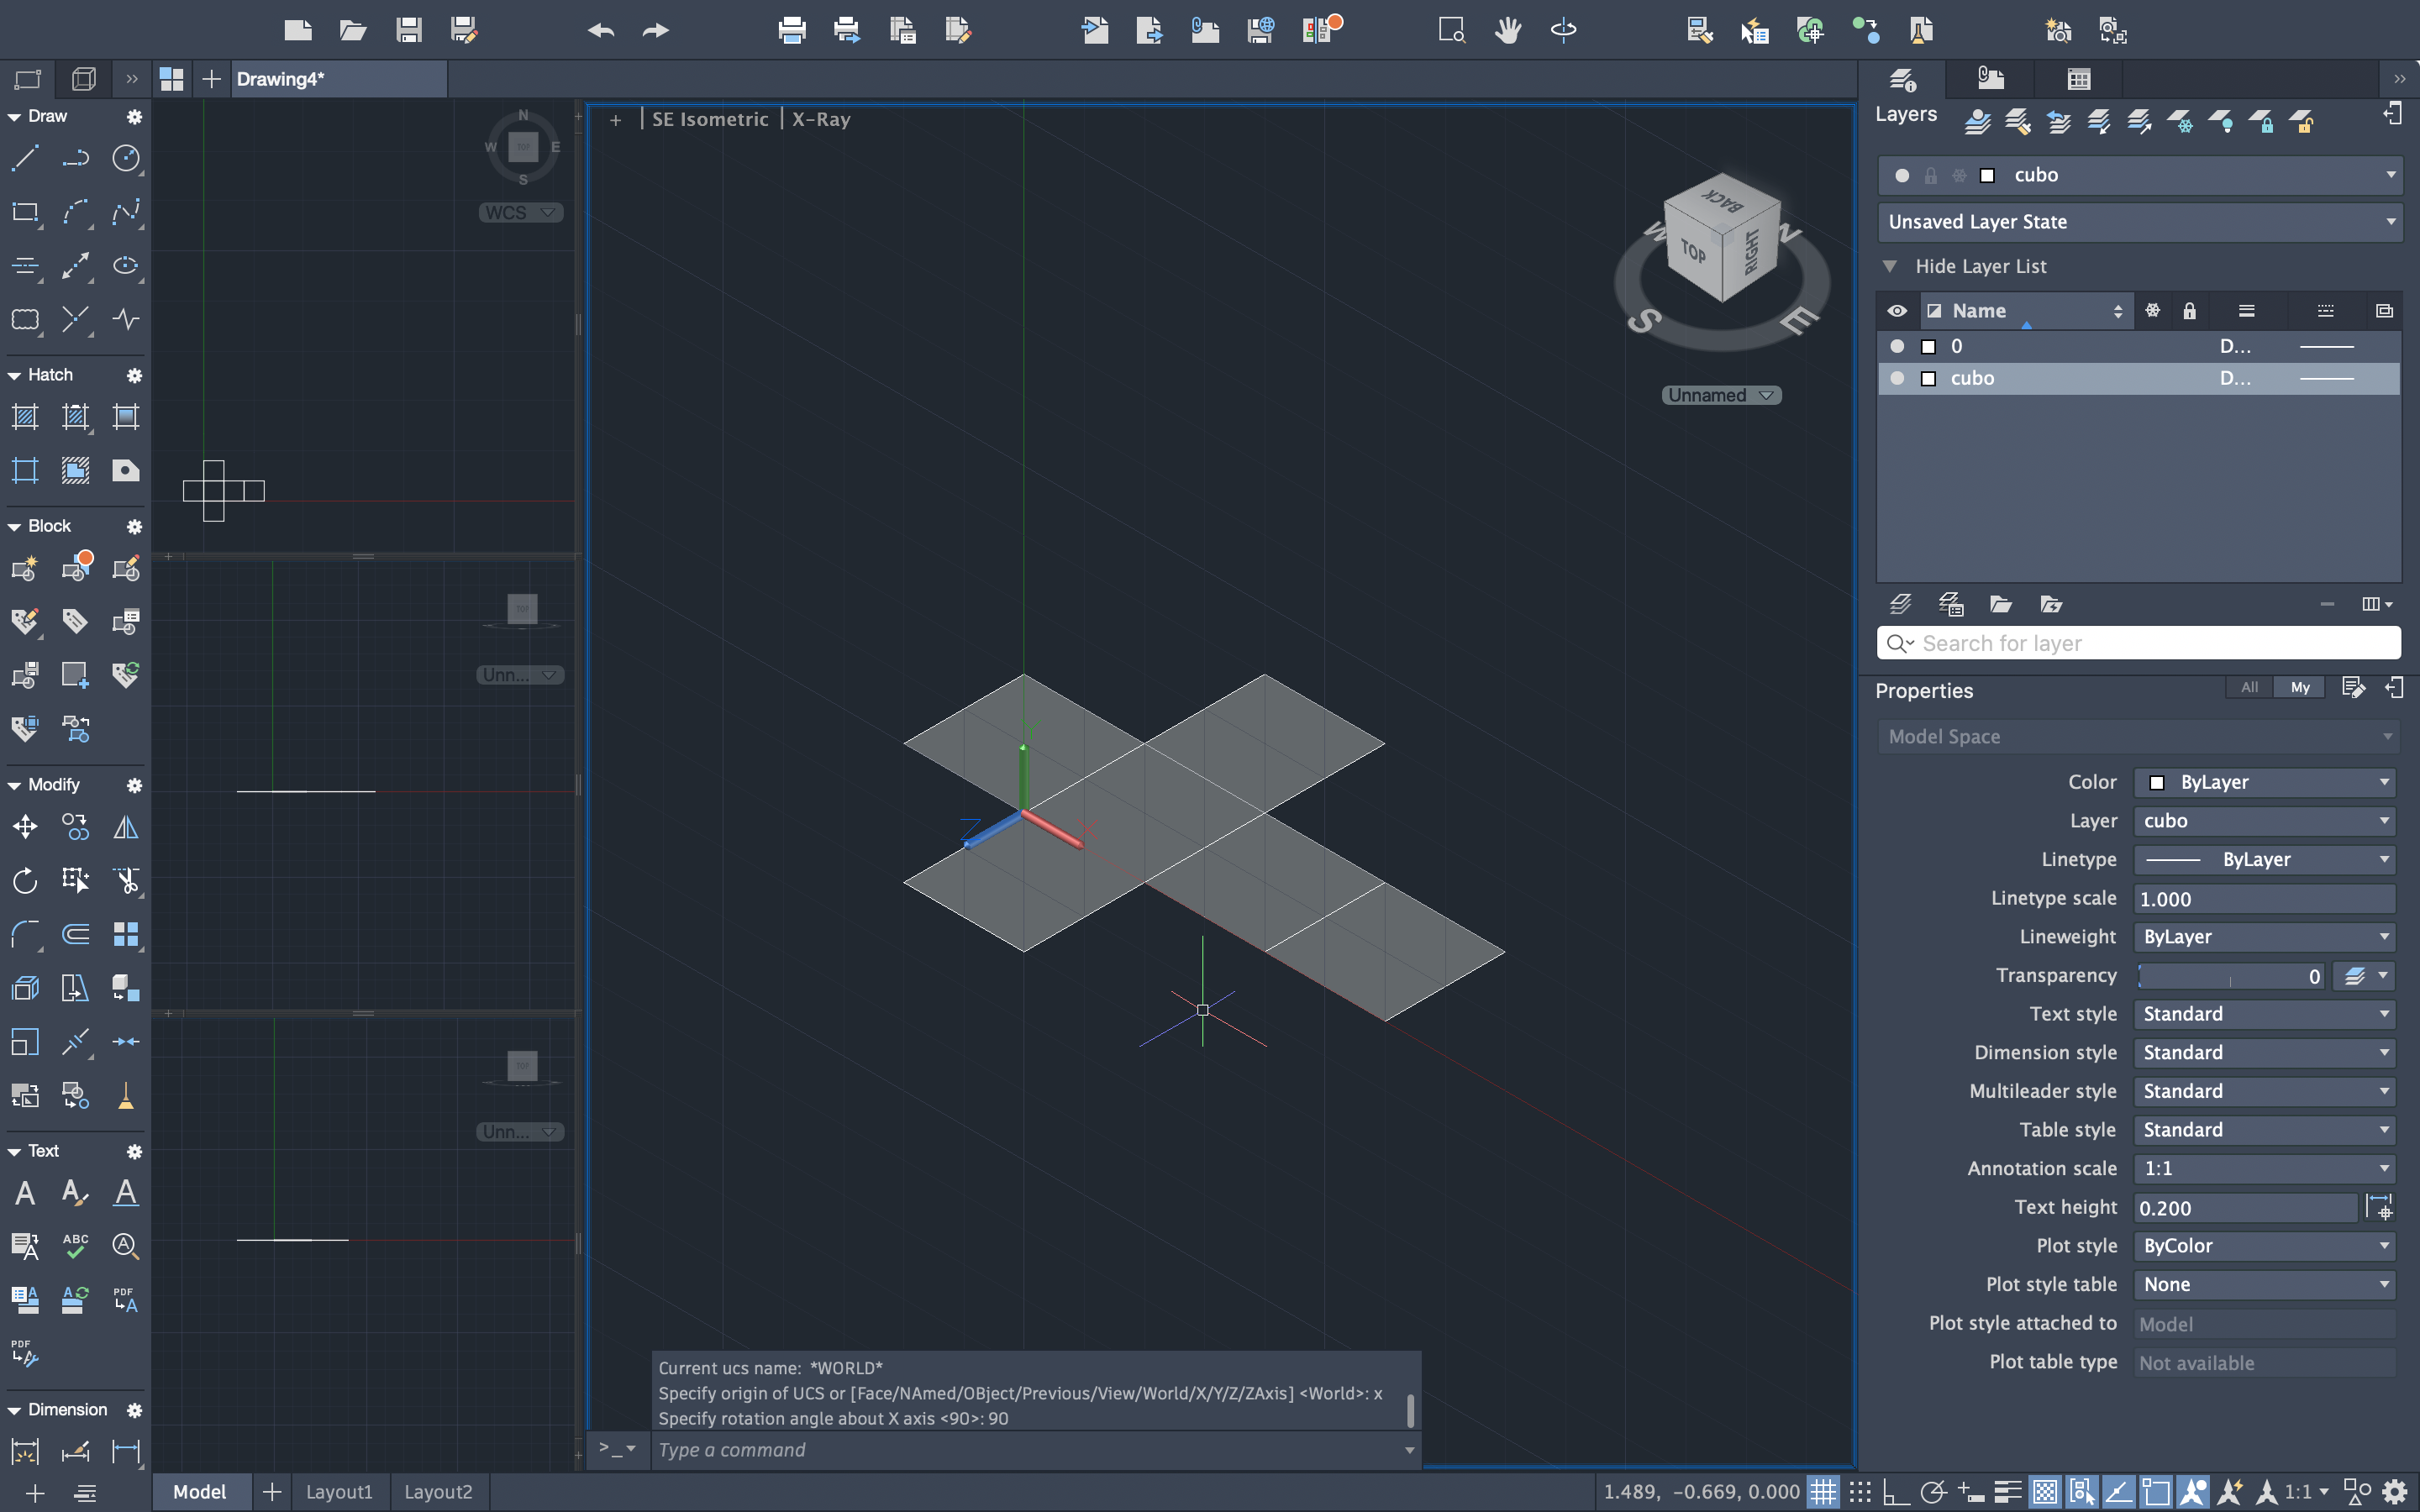Toggle grid display in status bar
Screen dimensions: 2420x1512
tap(1823, 1492)
